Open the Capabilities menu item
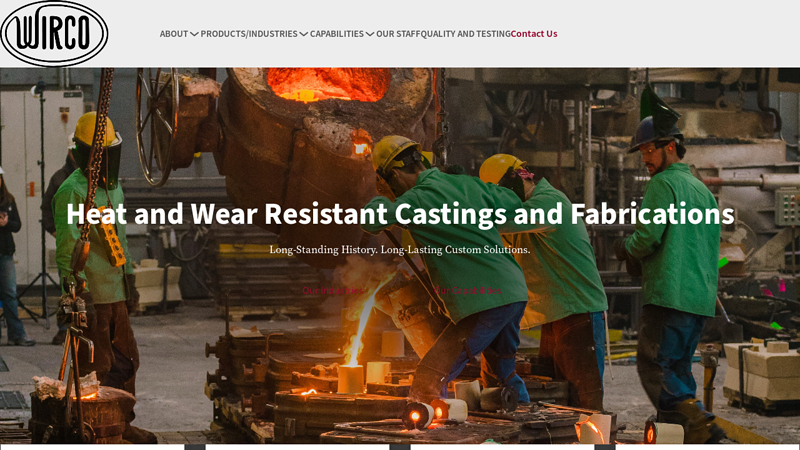This screenshot has height=450, width=800. 336,34
